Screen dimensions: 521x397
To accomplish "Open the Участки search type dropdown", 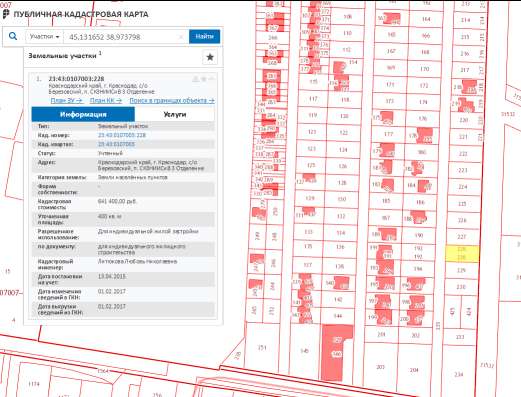I will (44, 36).
